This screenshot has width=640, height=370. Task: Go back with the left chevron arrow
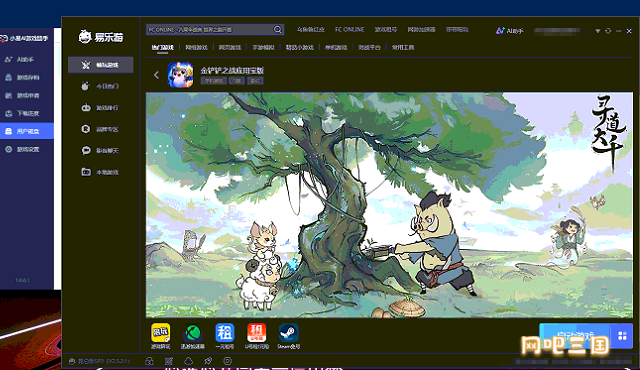pos(156,75)
